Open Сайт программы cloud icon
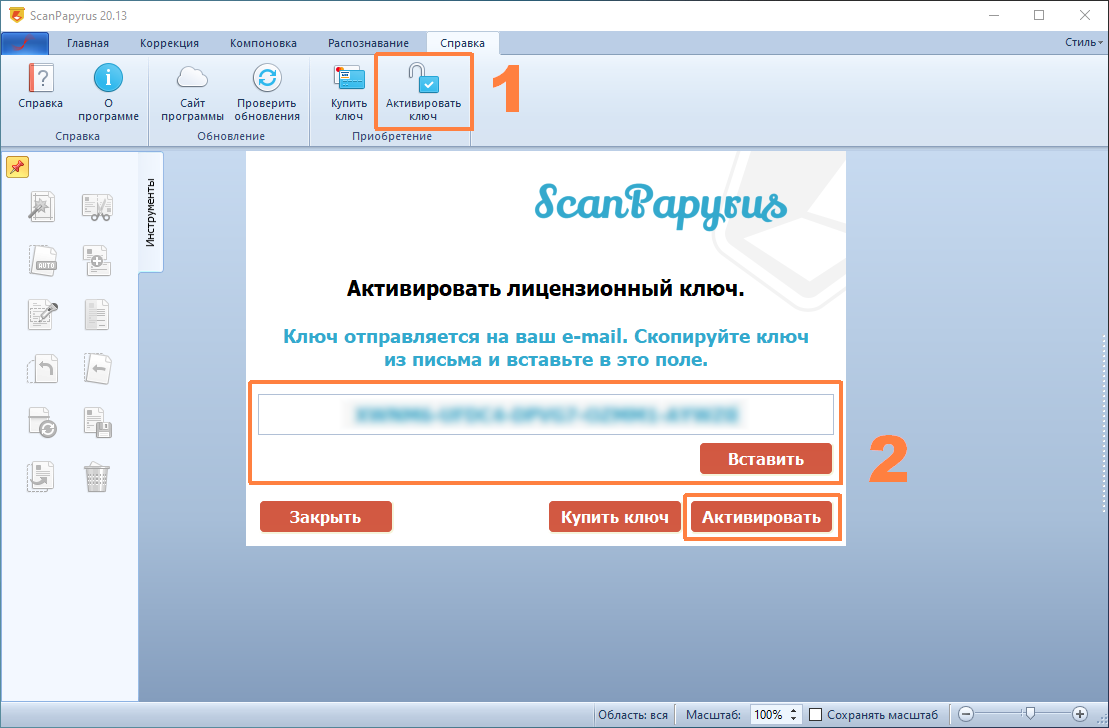 pos(192,78)
